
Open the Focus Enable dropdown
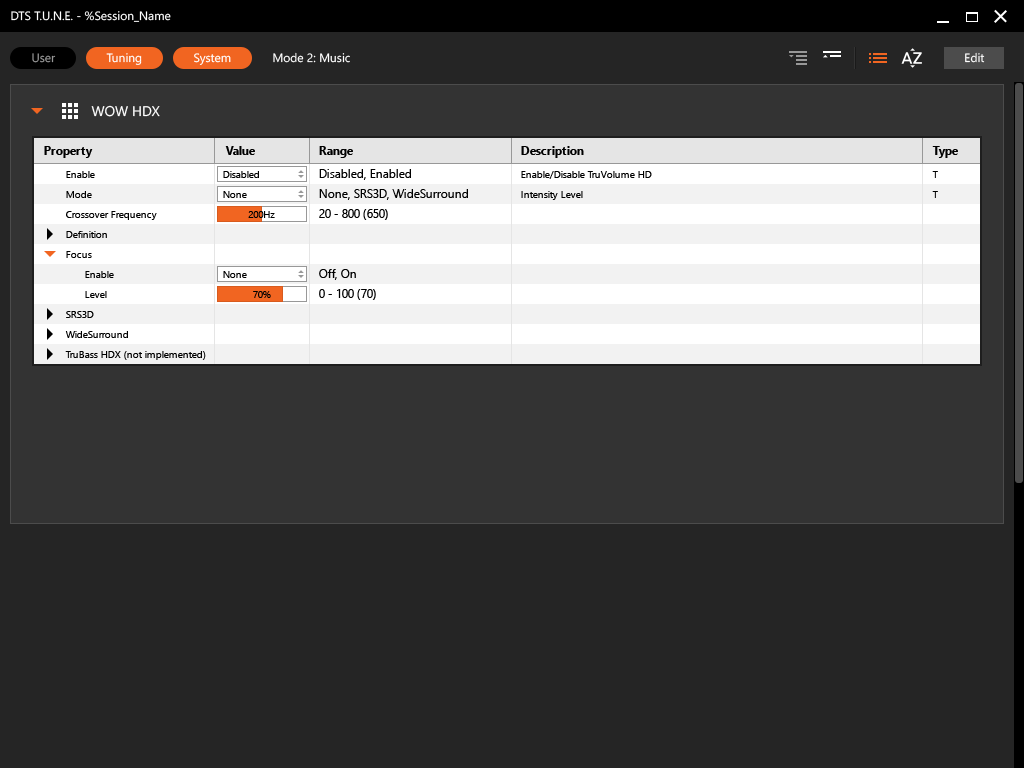point(262,274)
